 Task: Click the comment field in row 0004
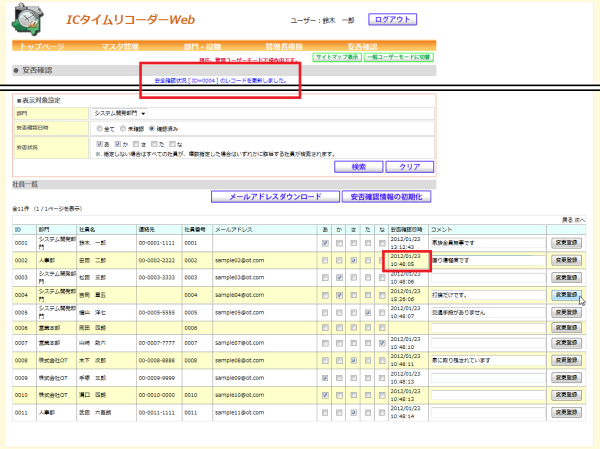coord(488,295)
